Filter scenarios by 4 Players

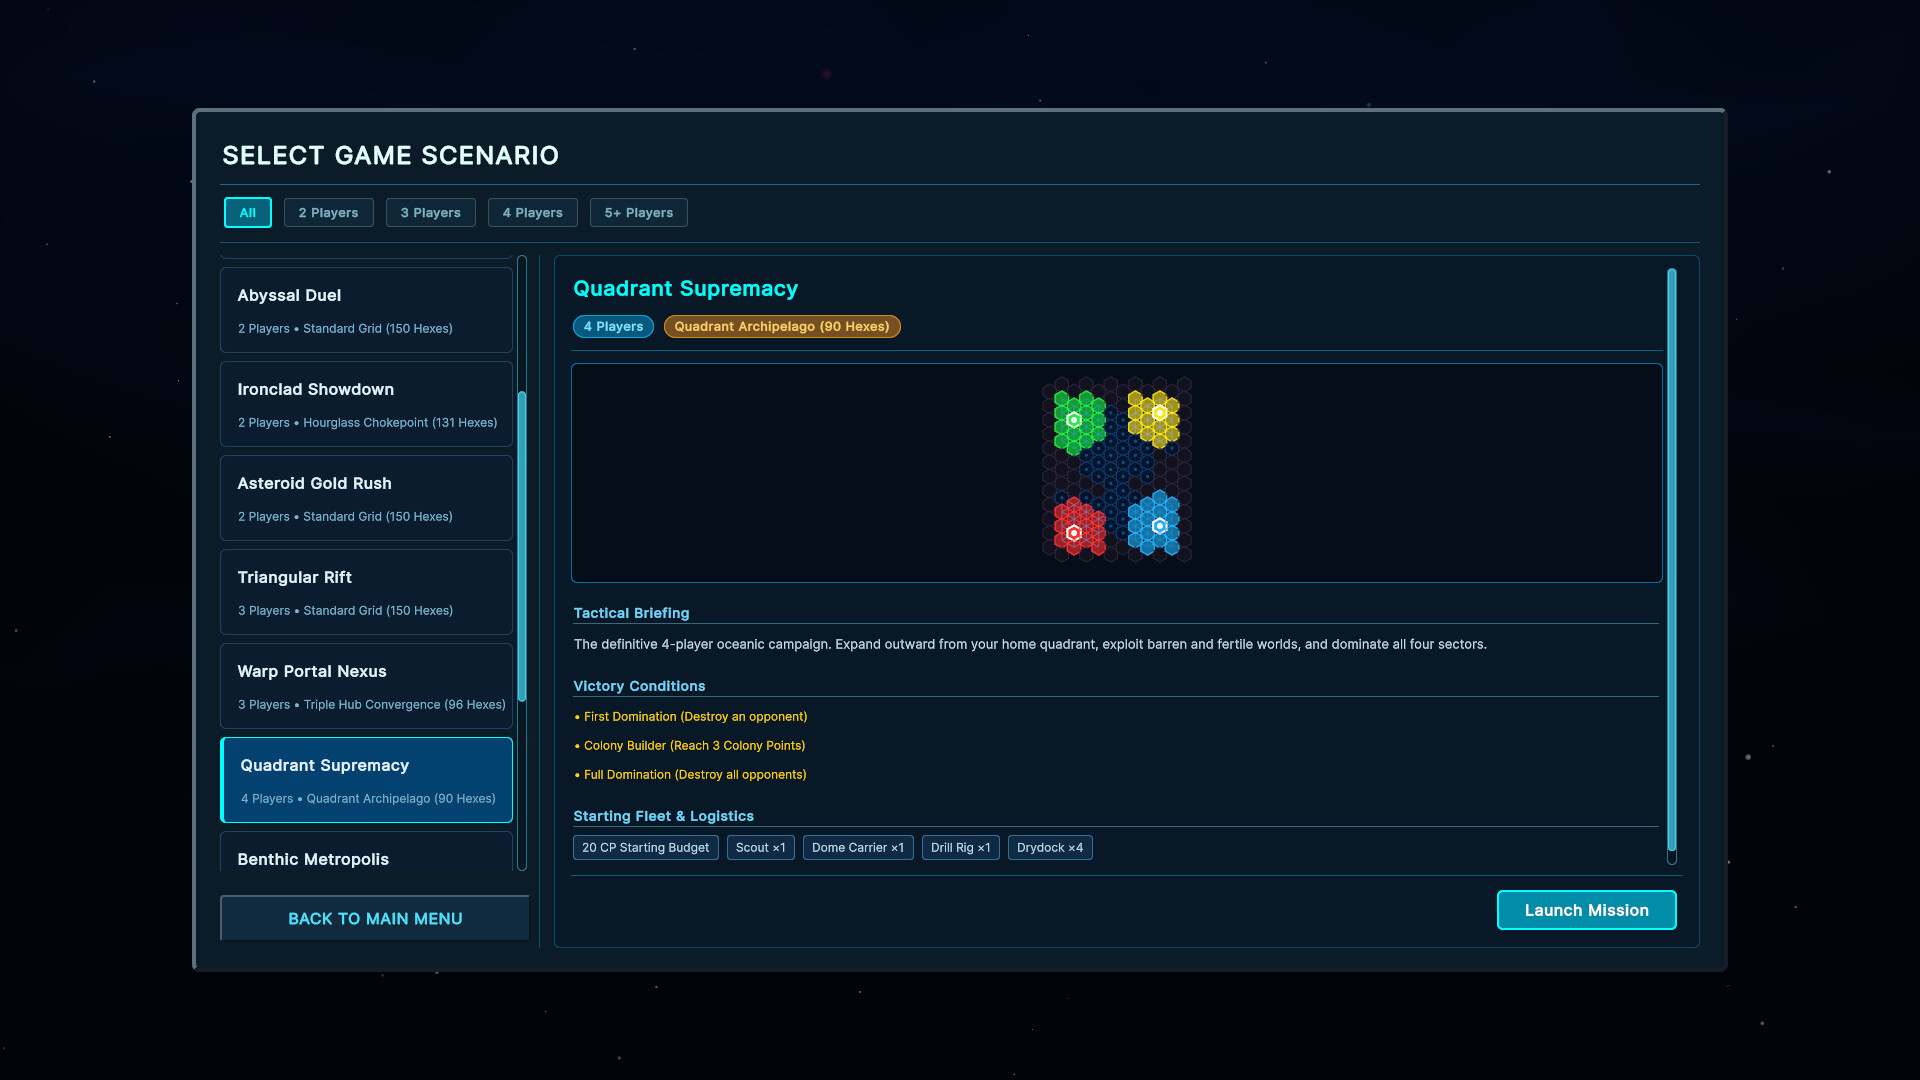coord(532,212)
